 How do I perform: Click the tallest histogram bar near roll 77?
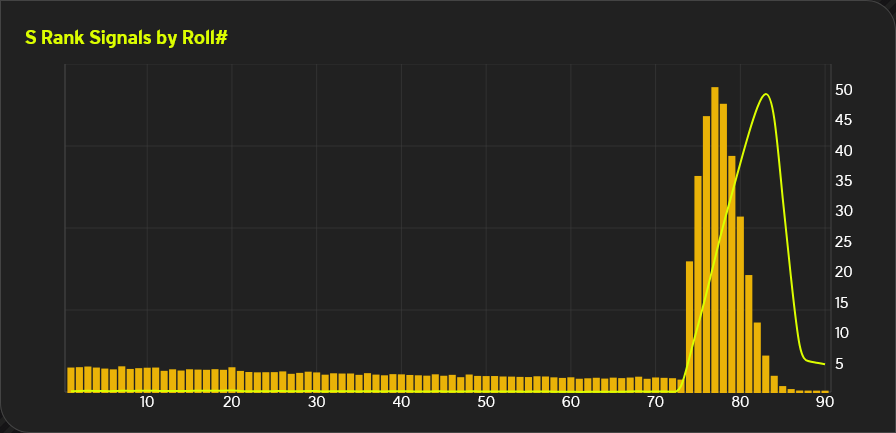pos(715,240)
